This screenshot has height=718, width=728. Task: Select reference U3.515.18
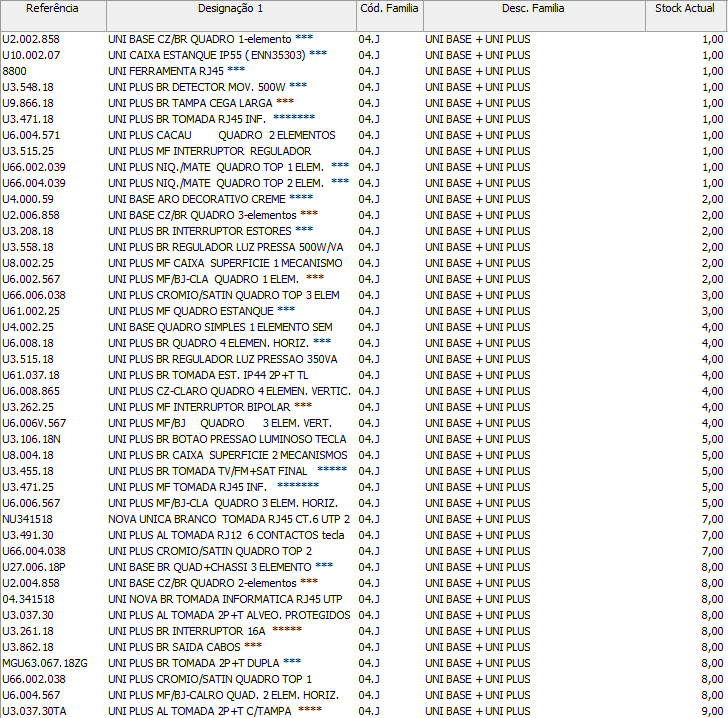tap(28, 360)
